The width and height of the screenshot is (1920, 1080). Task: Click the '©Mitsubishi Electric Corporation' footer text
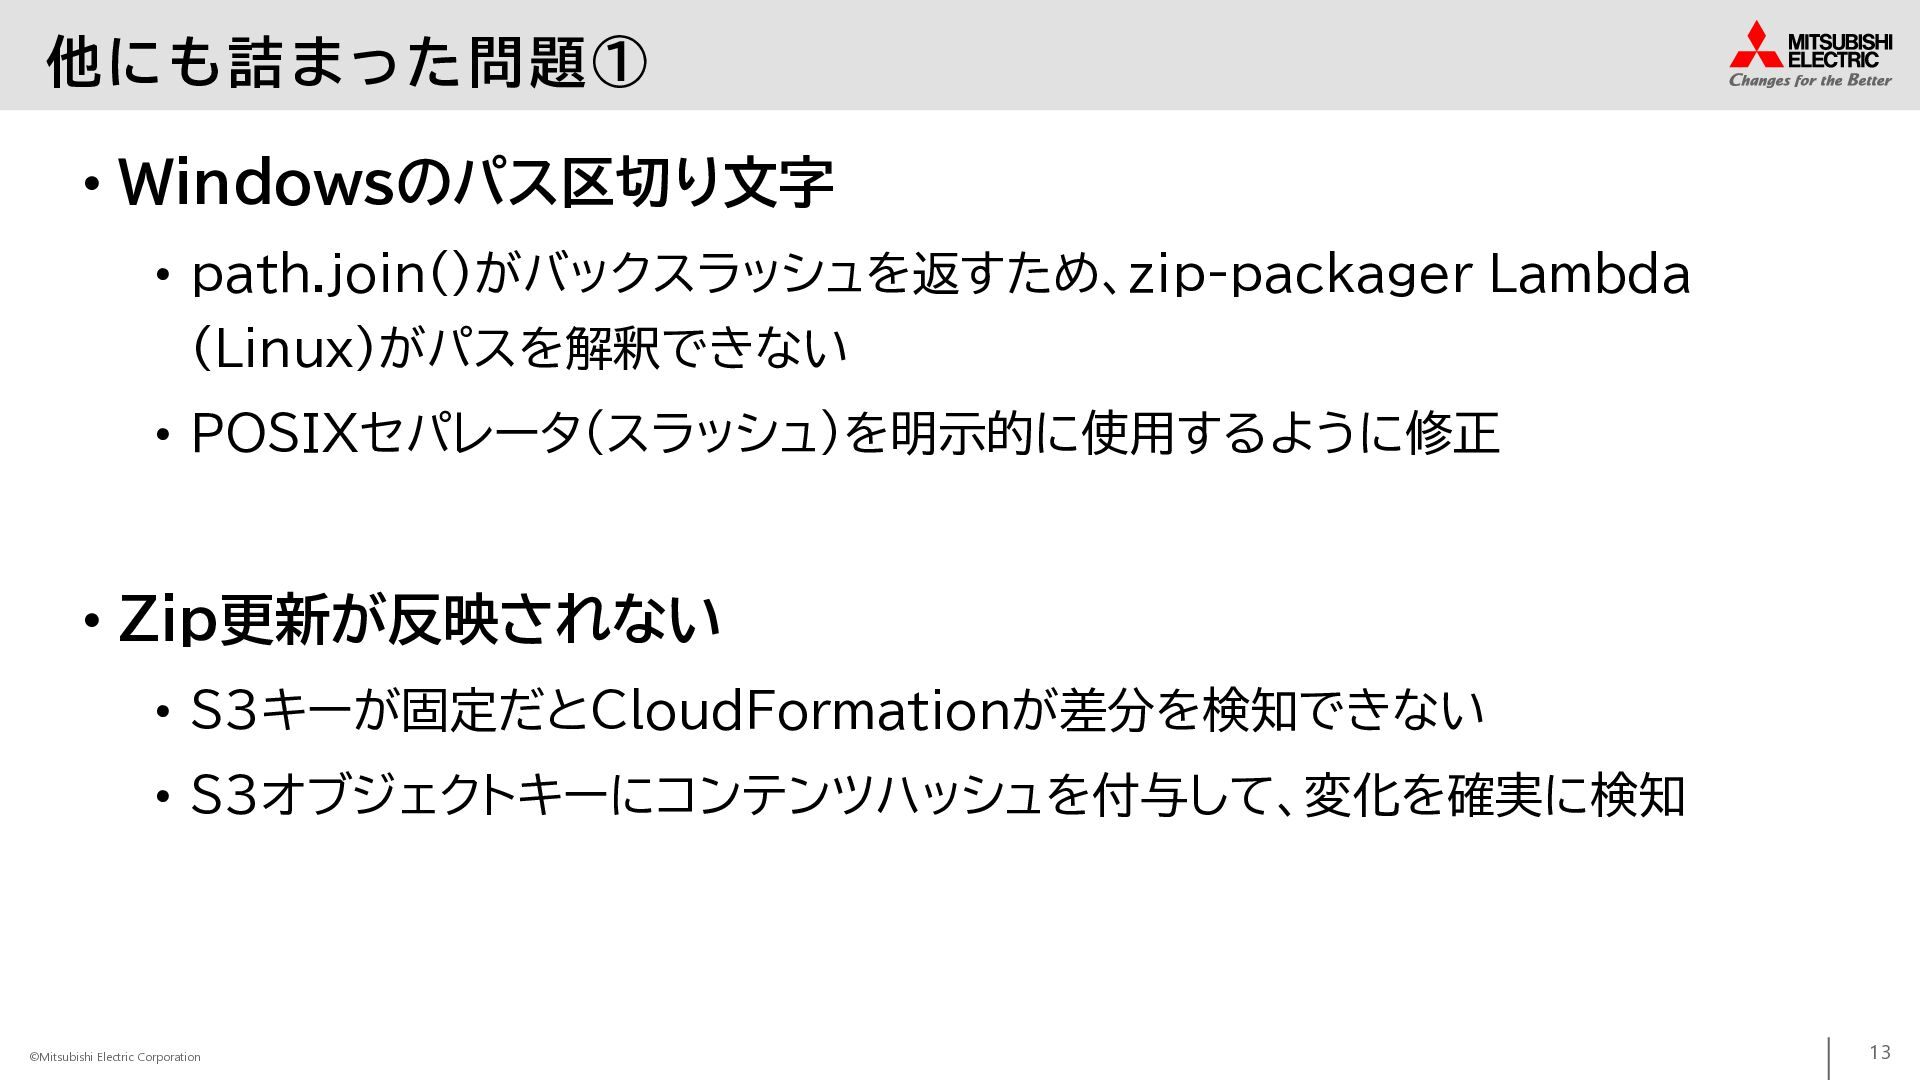click(x=115, y=1057)
